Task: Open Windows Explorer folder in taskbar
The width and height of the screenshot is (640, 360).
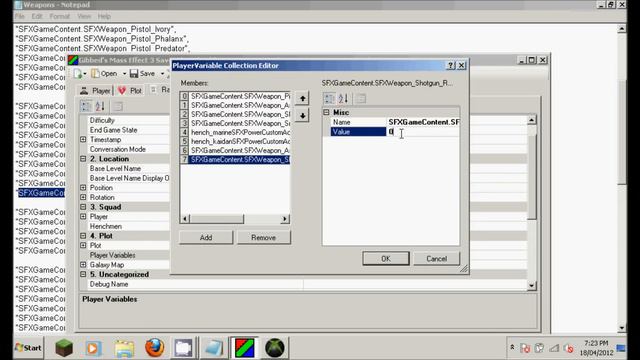Action: pyautogui.click(x=124, y=348)
